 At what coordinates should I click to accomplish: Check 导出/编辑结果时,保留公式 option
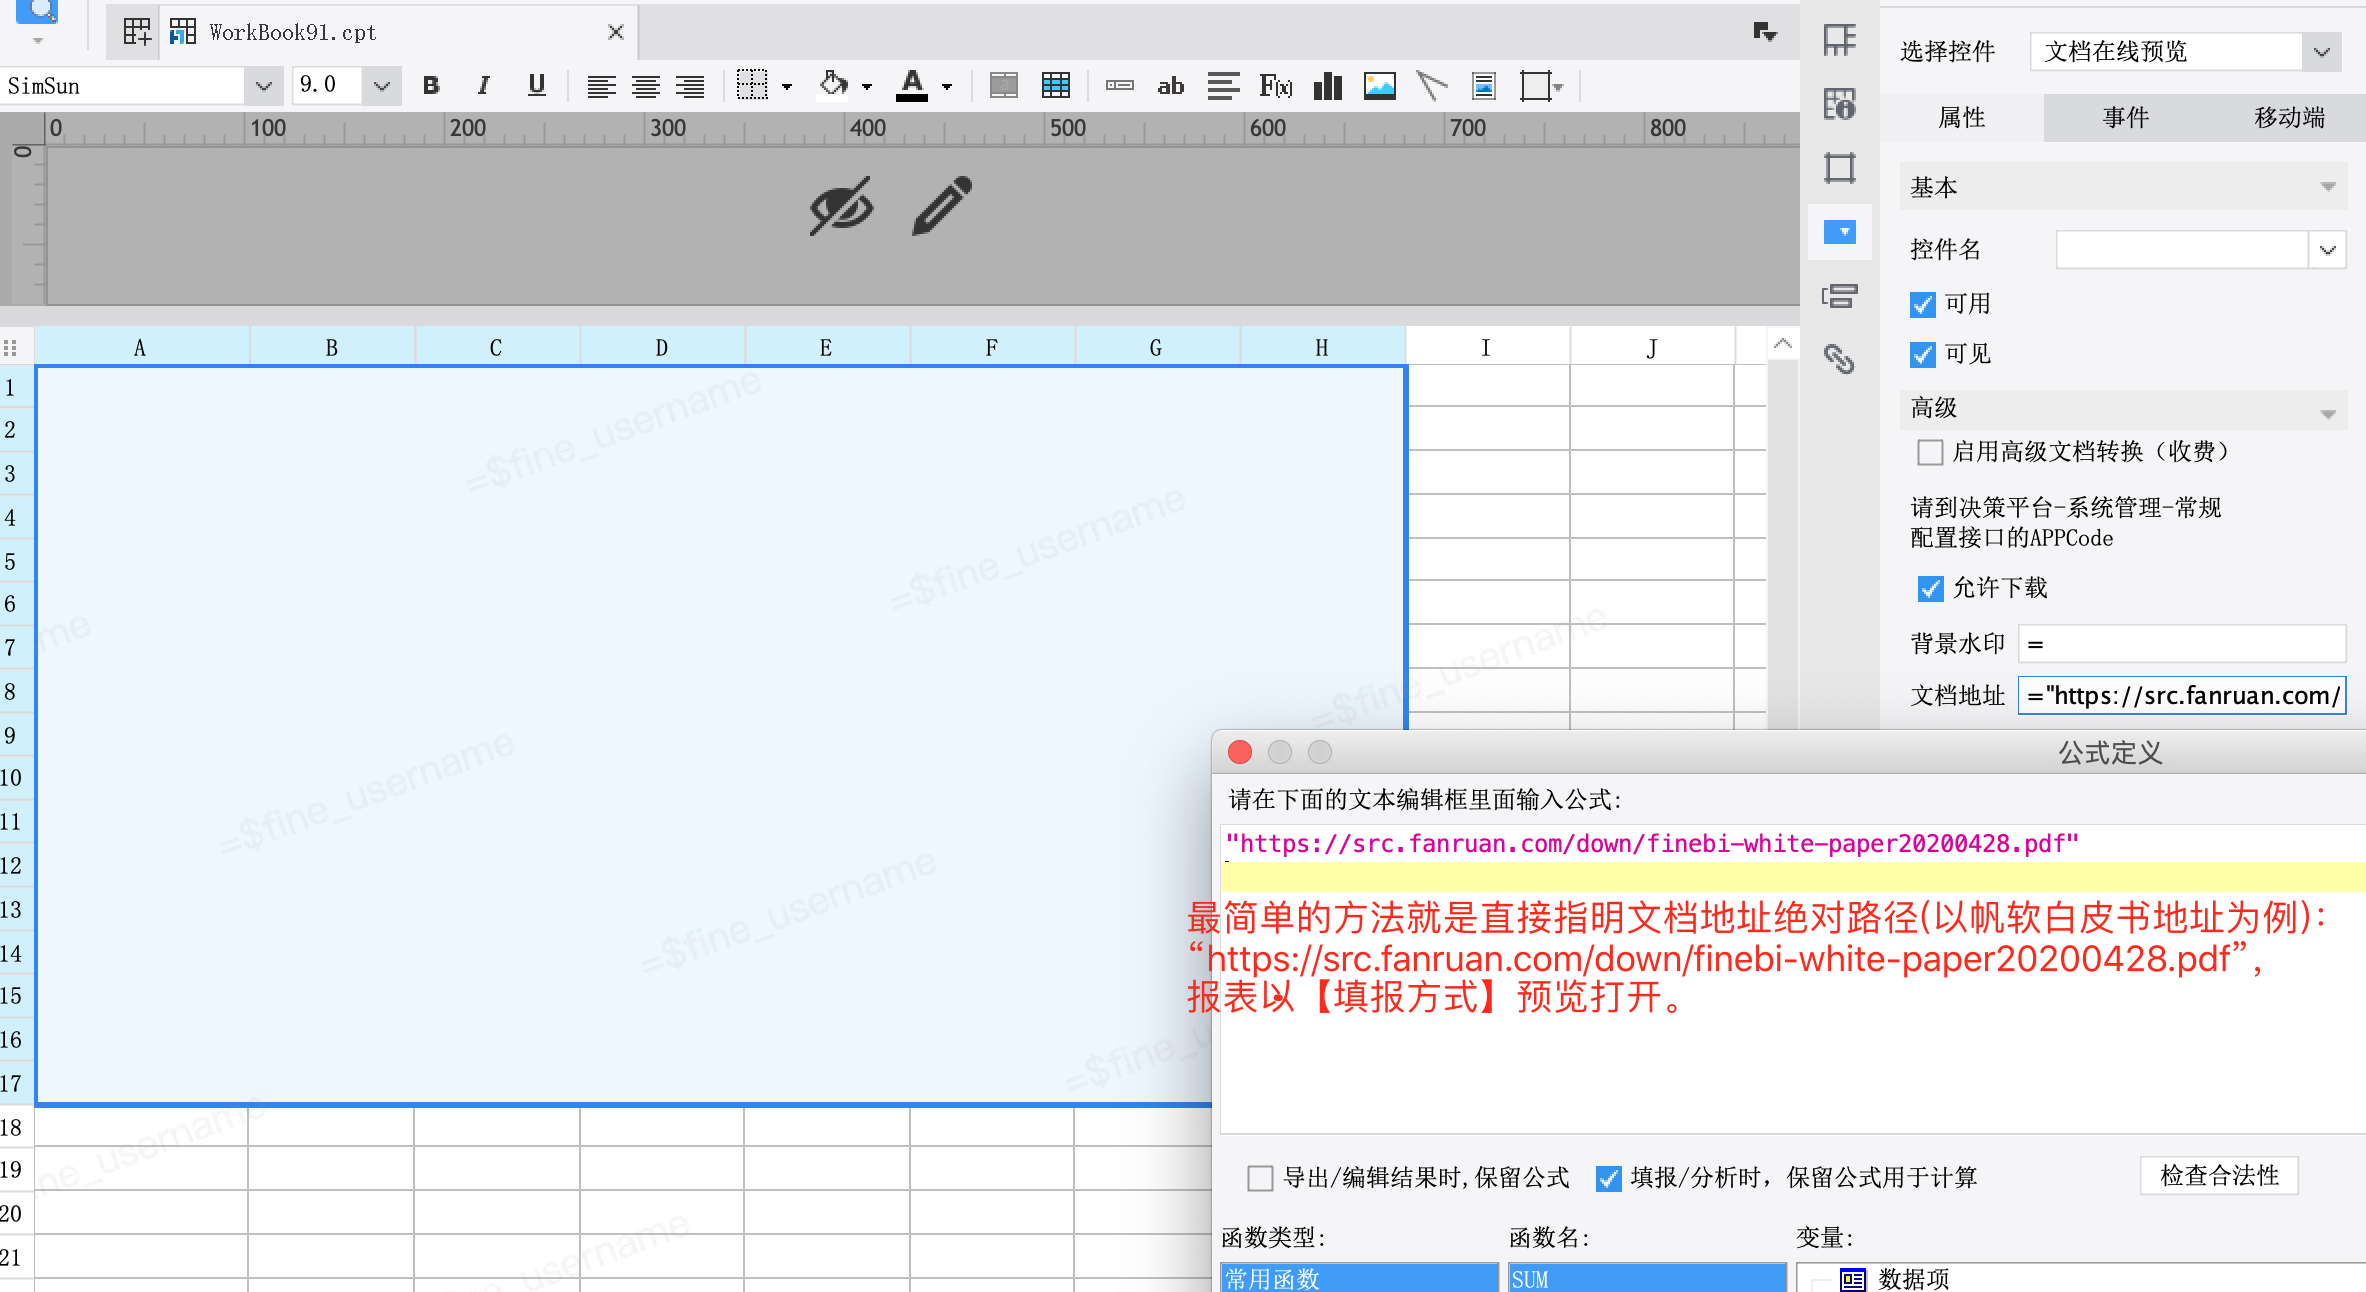coord(1260,1178)
